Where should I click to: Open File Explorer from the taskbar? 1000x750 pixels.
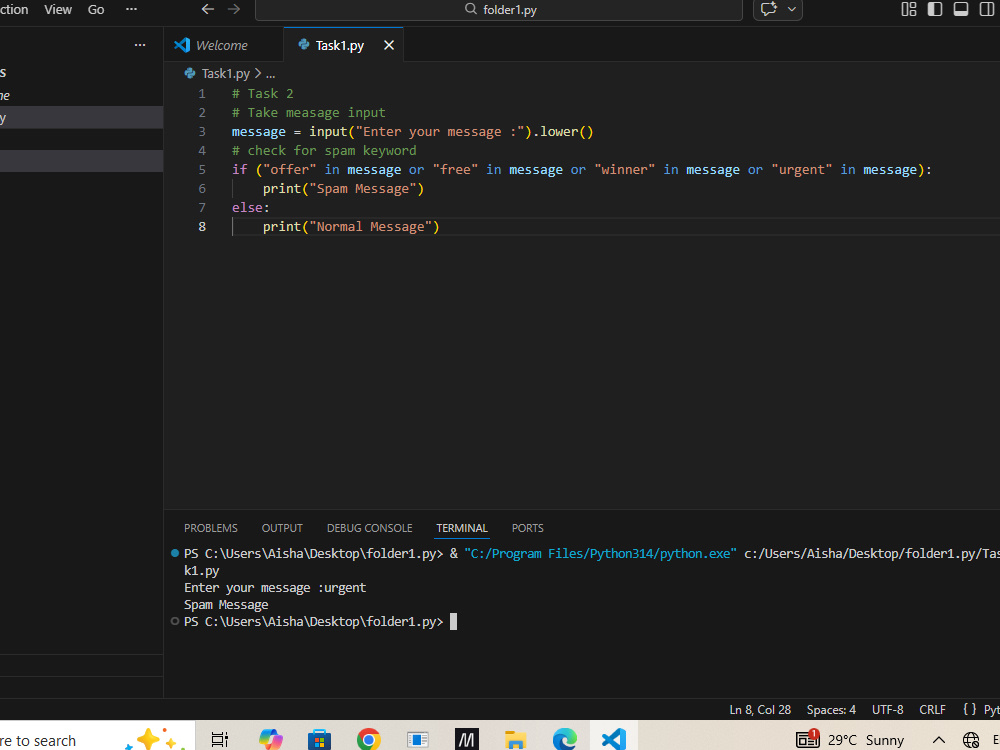point(515,739)
